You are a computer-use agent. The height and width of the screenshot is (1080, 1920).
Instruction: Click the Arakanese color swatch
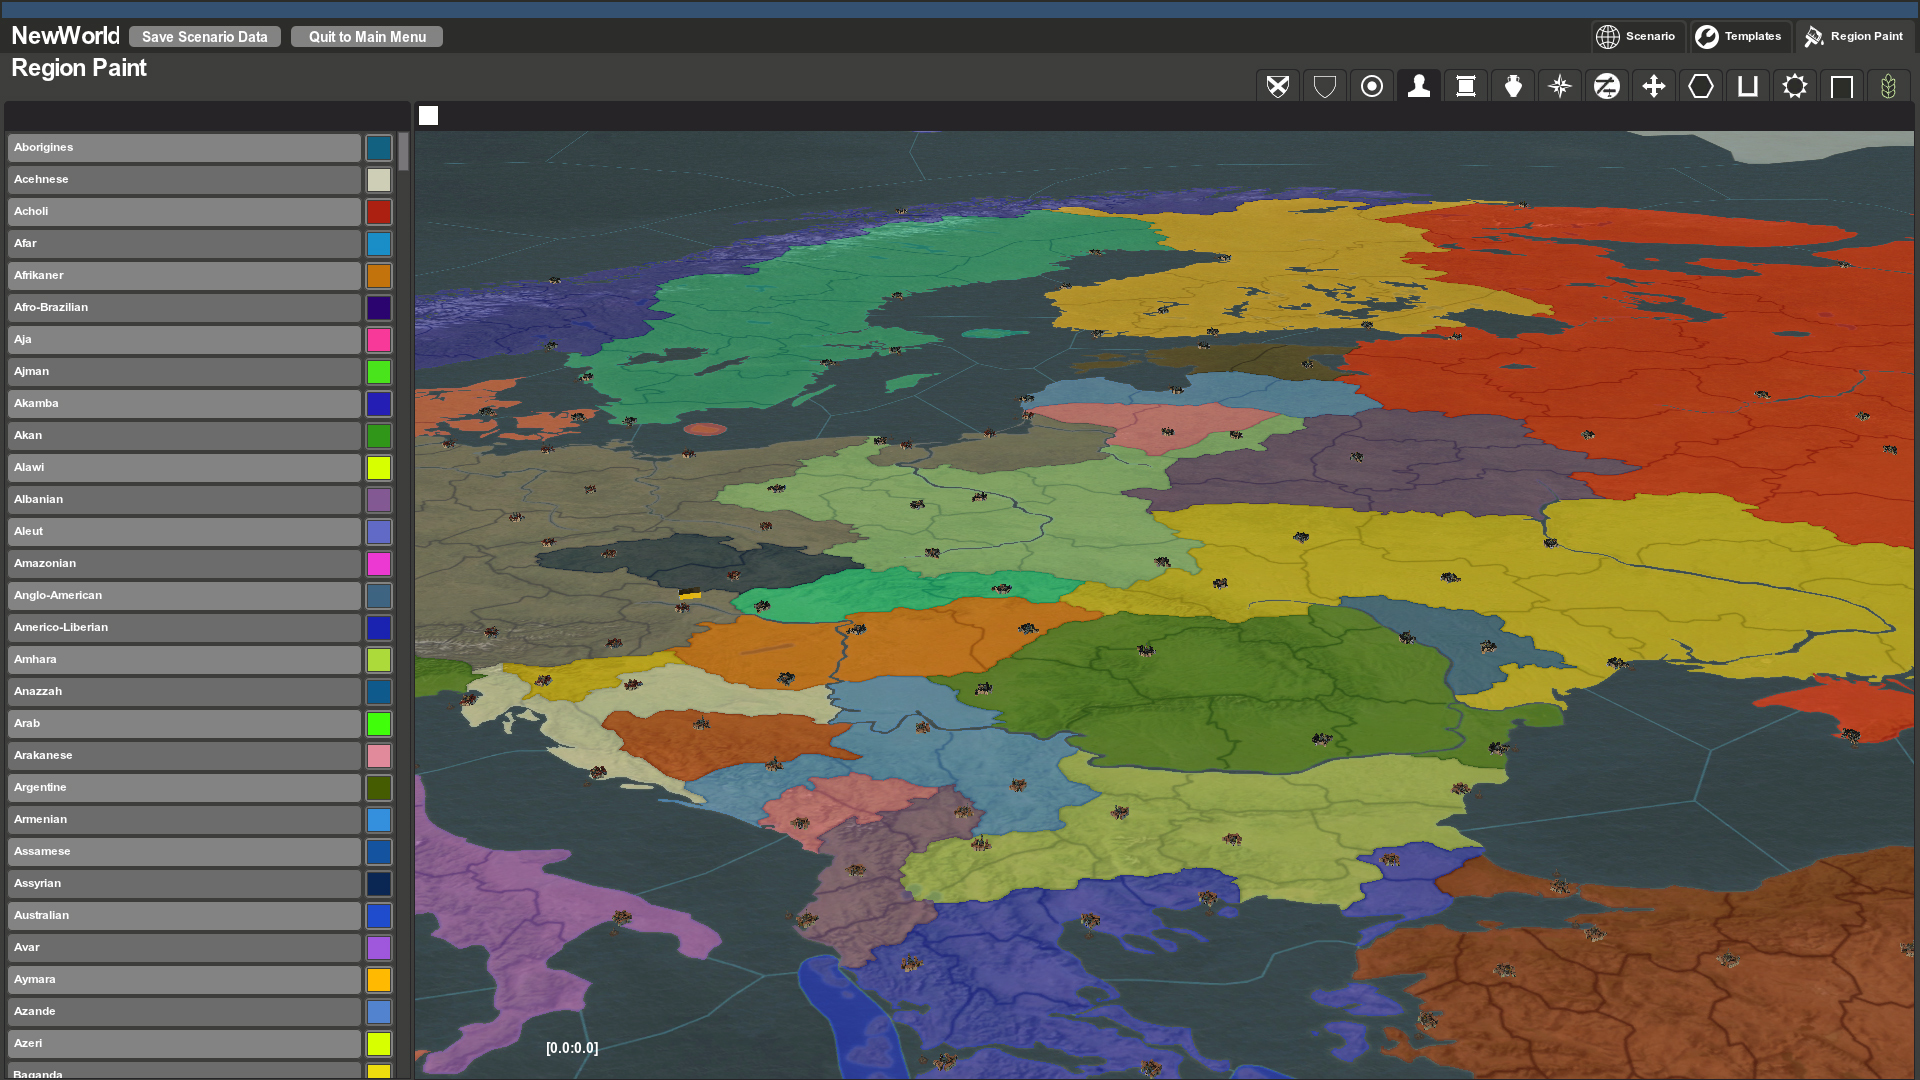(379, 756)
